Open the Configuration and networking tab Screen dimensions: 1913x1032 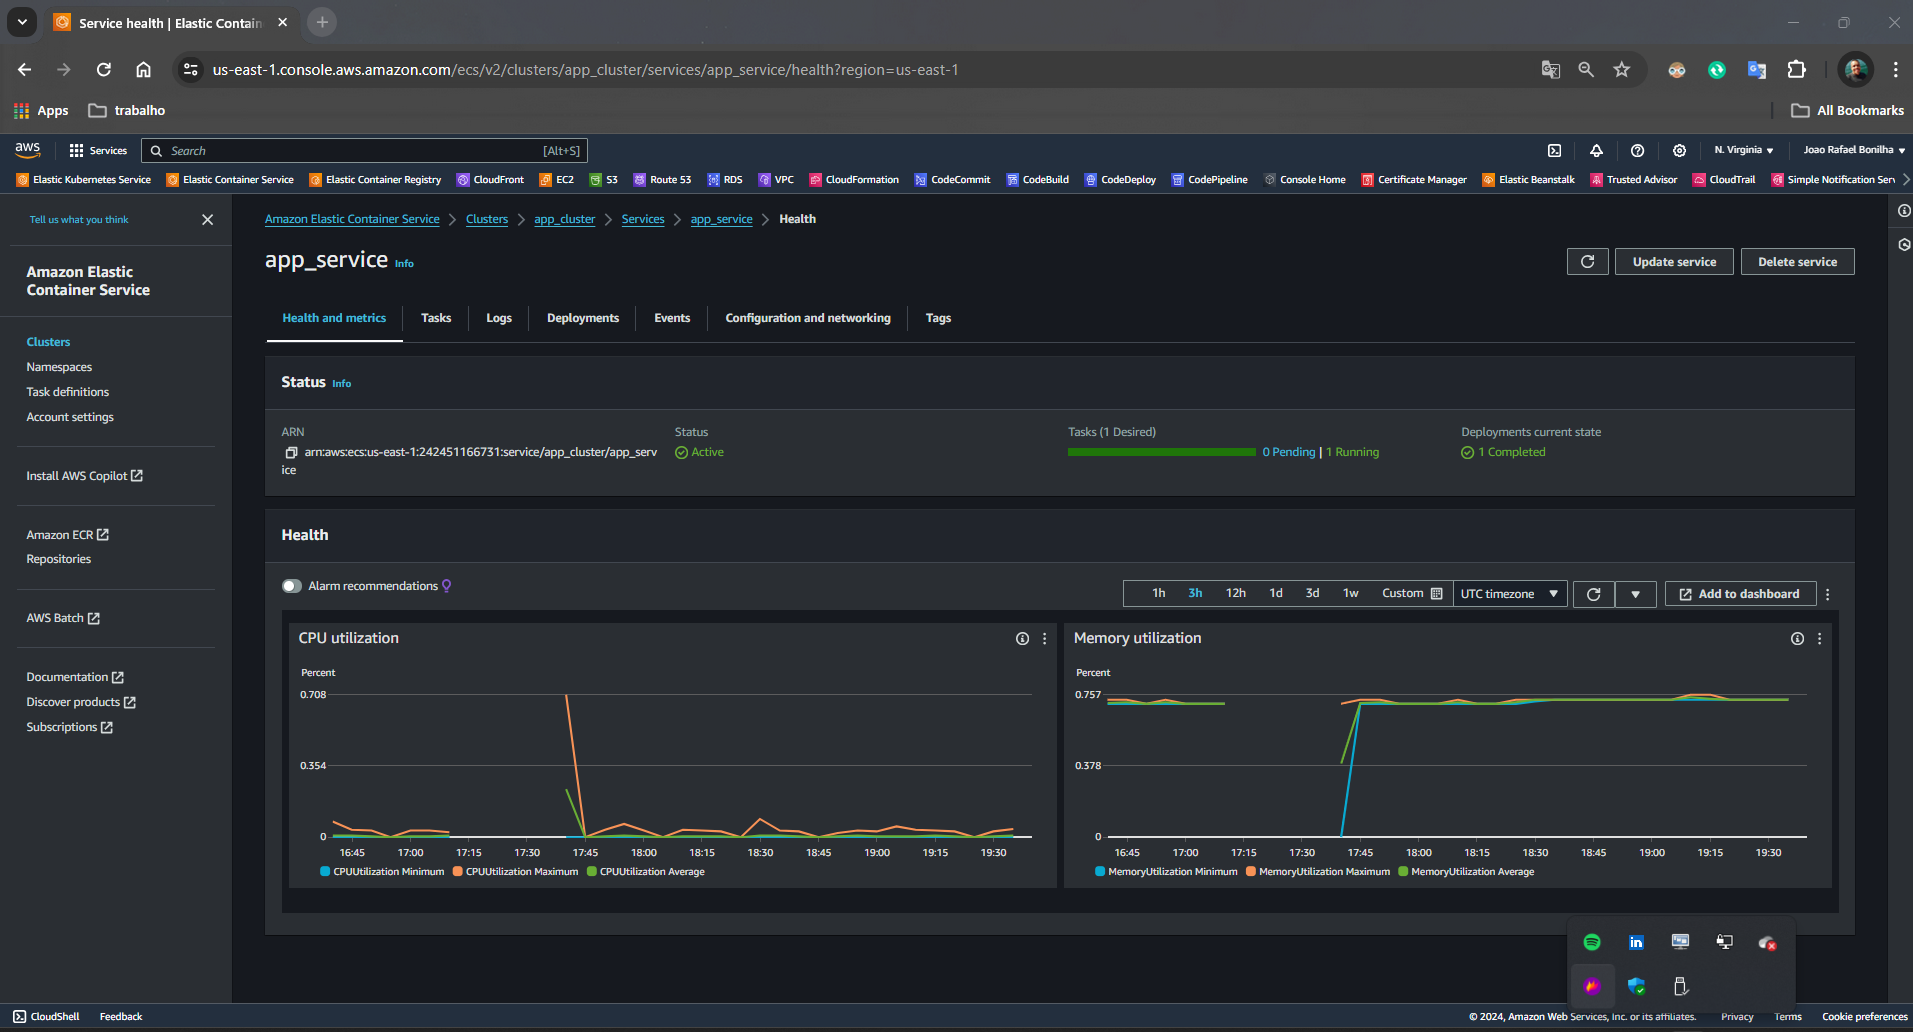tap(808, 318)
